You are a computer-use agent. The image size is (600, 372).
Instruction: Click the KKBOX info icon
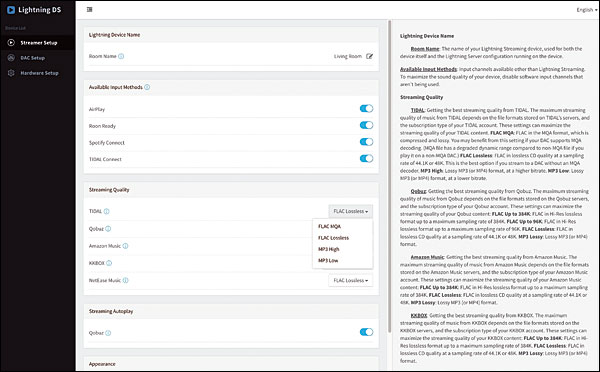click(x=109, y=263)
